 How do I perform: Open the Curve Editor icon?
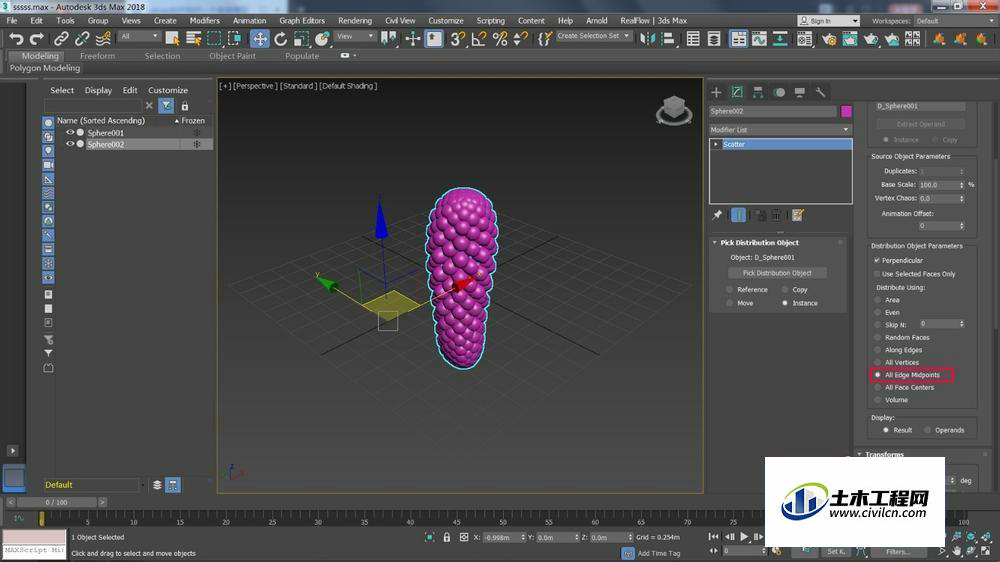[759, 39]
